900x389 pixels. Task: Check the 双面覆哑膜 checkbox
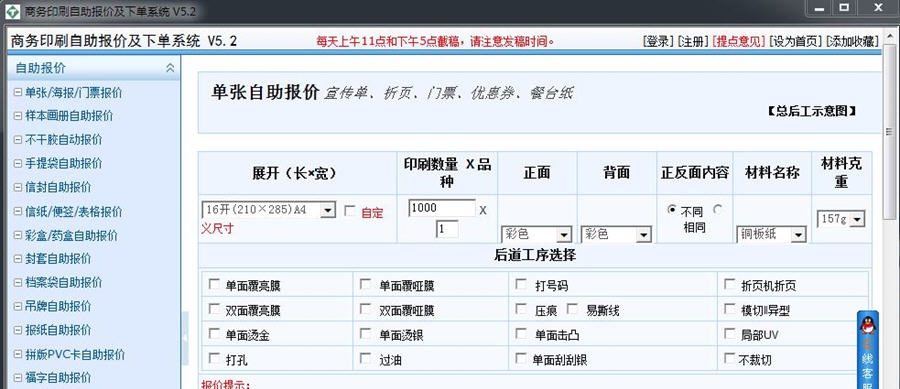(365, 309)
